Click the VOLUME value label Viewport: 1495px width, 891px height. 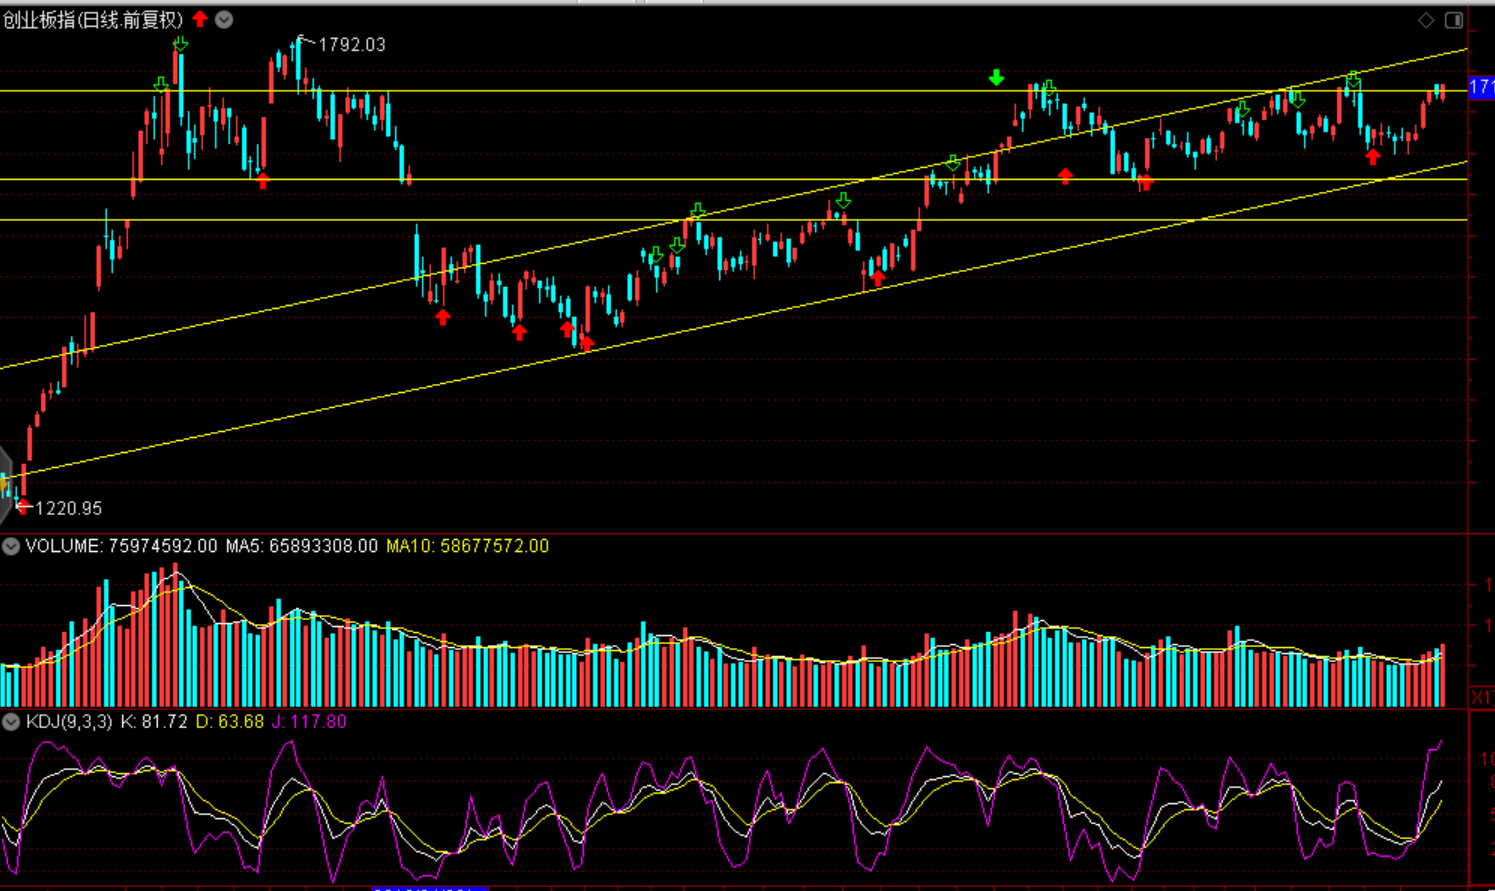click(121, 546)
